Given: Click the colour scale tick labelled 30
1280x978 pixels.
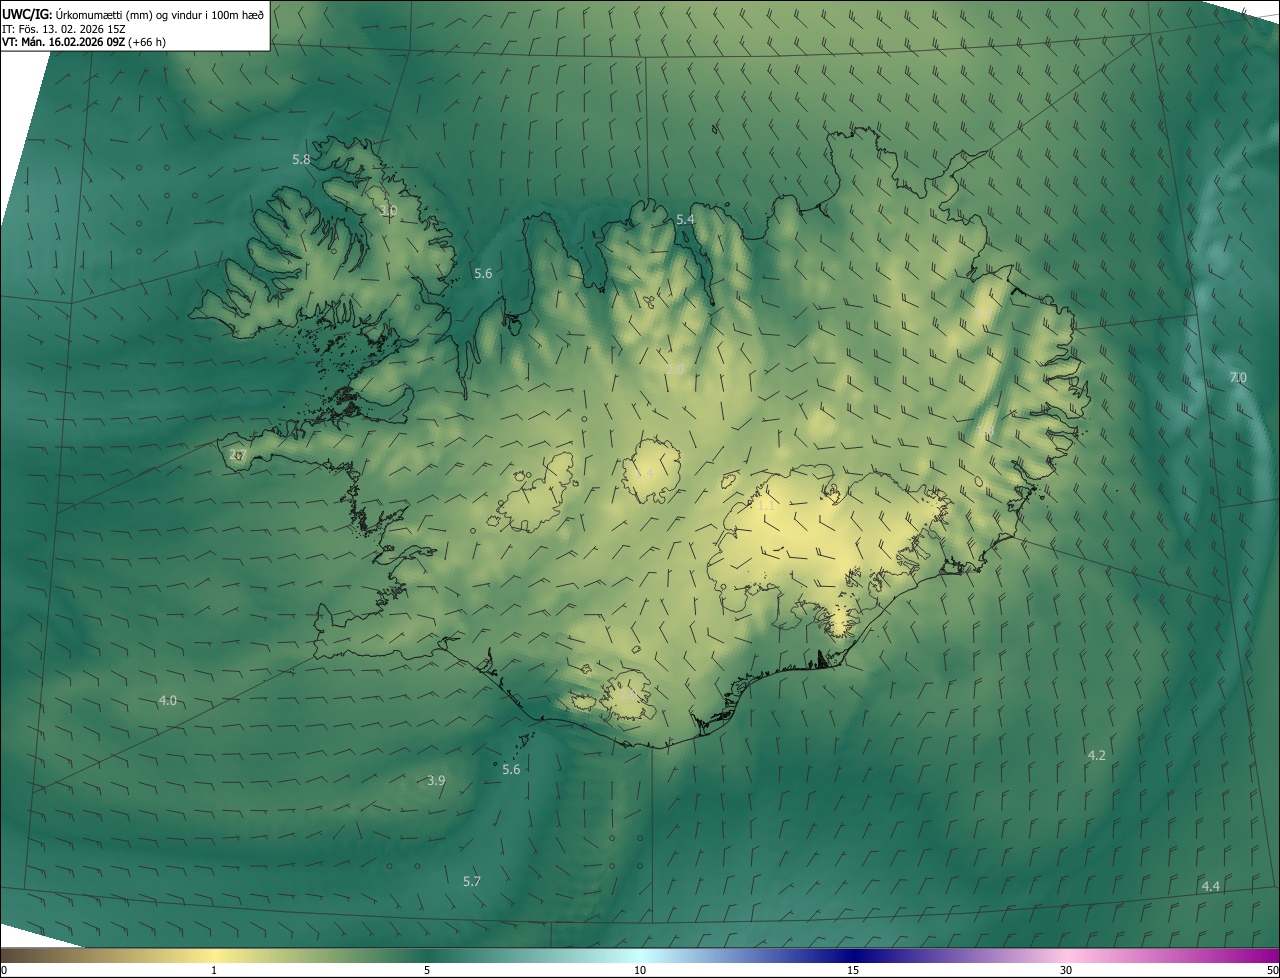Looking at the screenshot, I should pyautogui.click(x=1066, y=970).
